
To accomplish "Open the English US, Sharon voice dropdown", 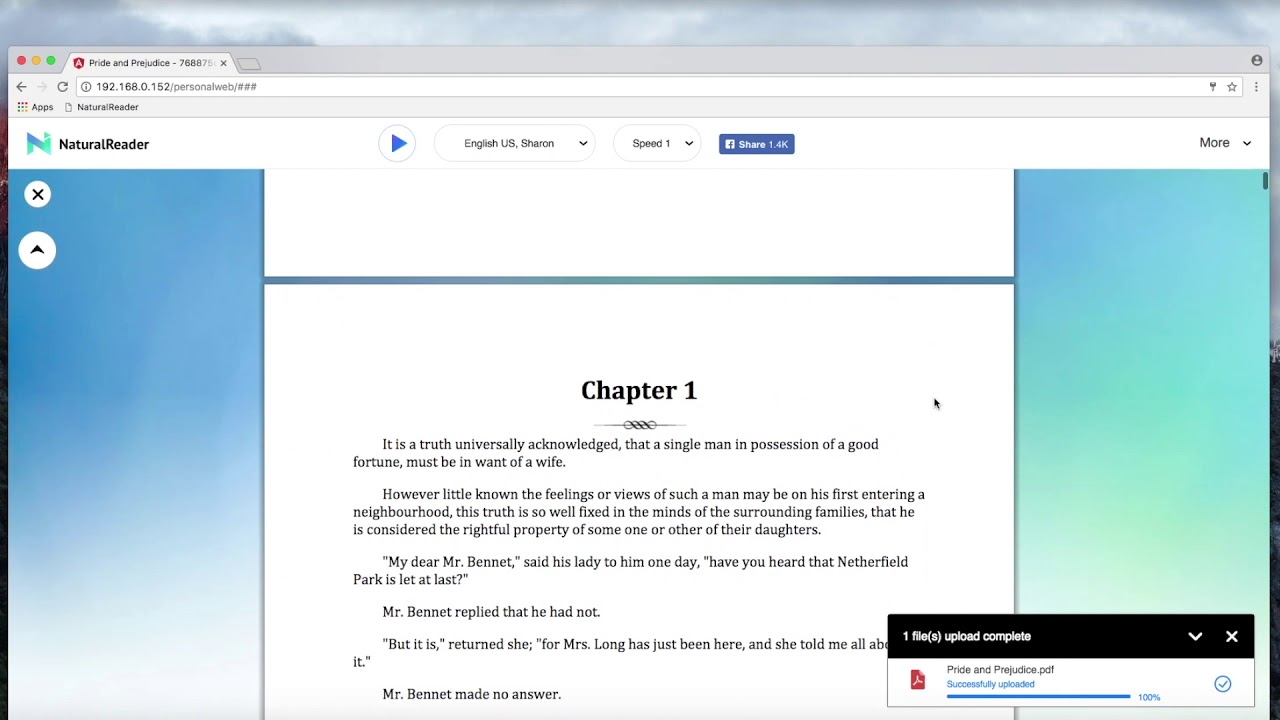I will (515, 144).
